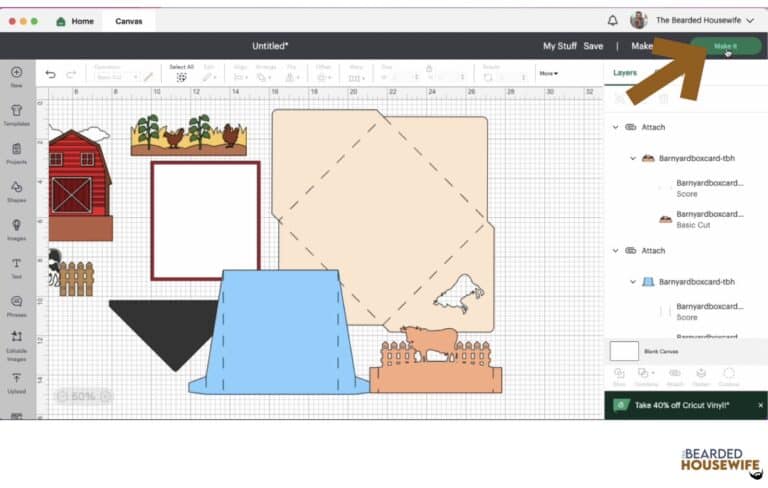Click the New project icon in the sidebar

[x=17, y=76]
